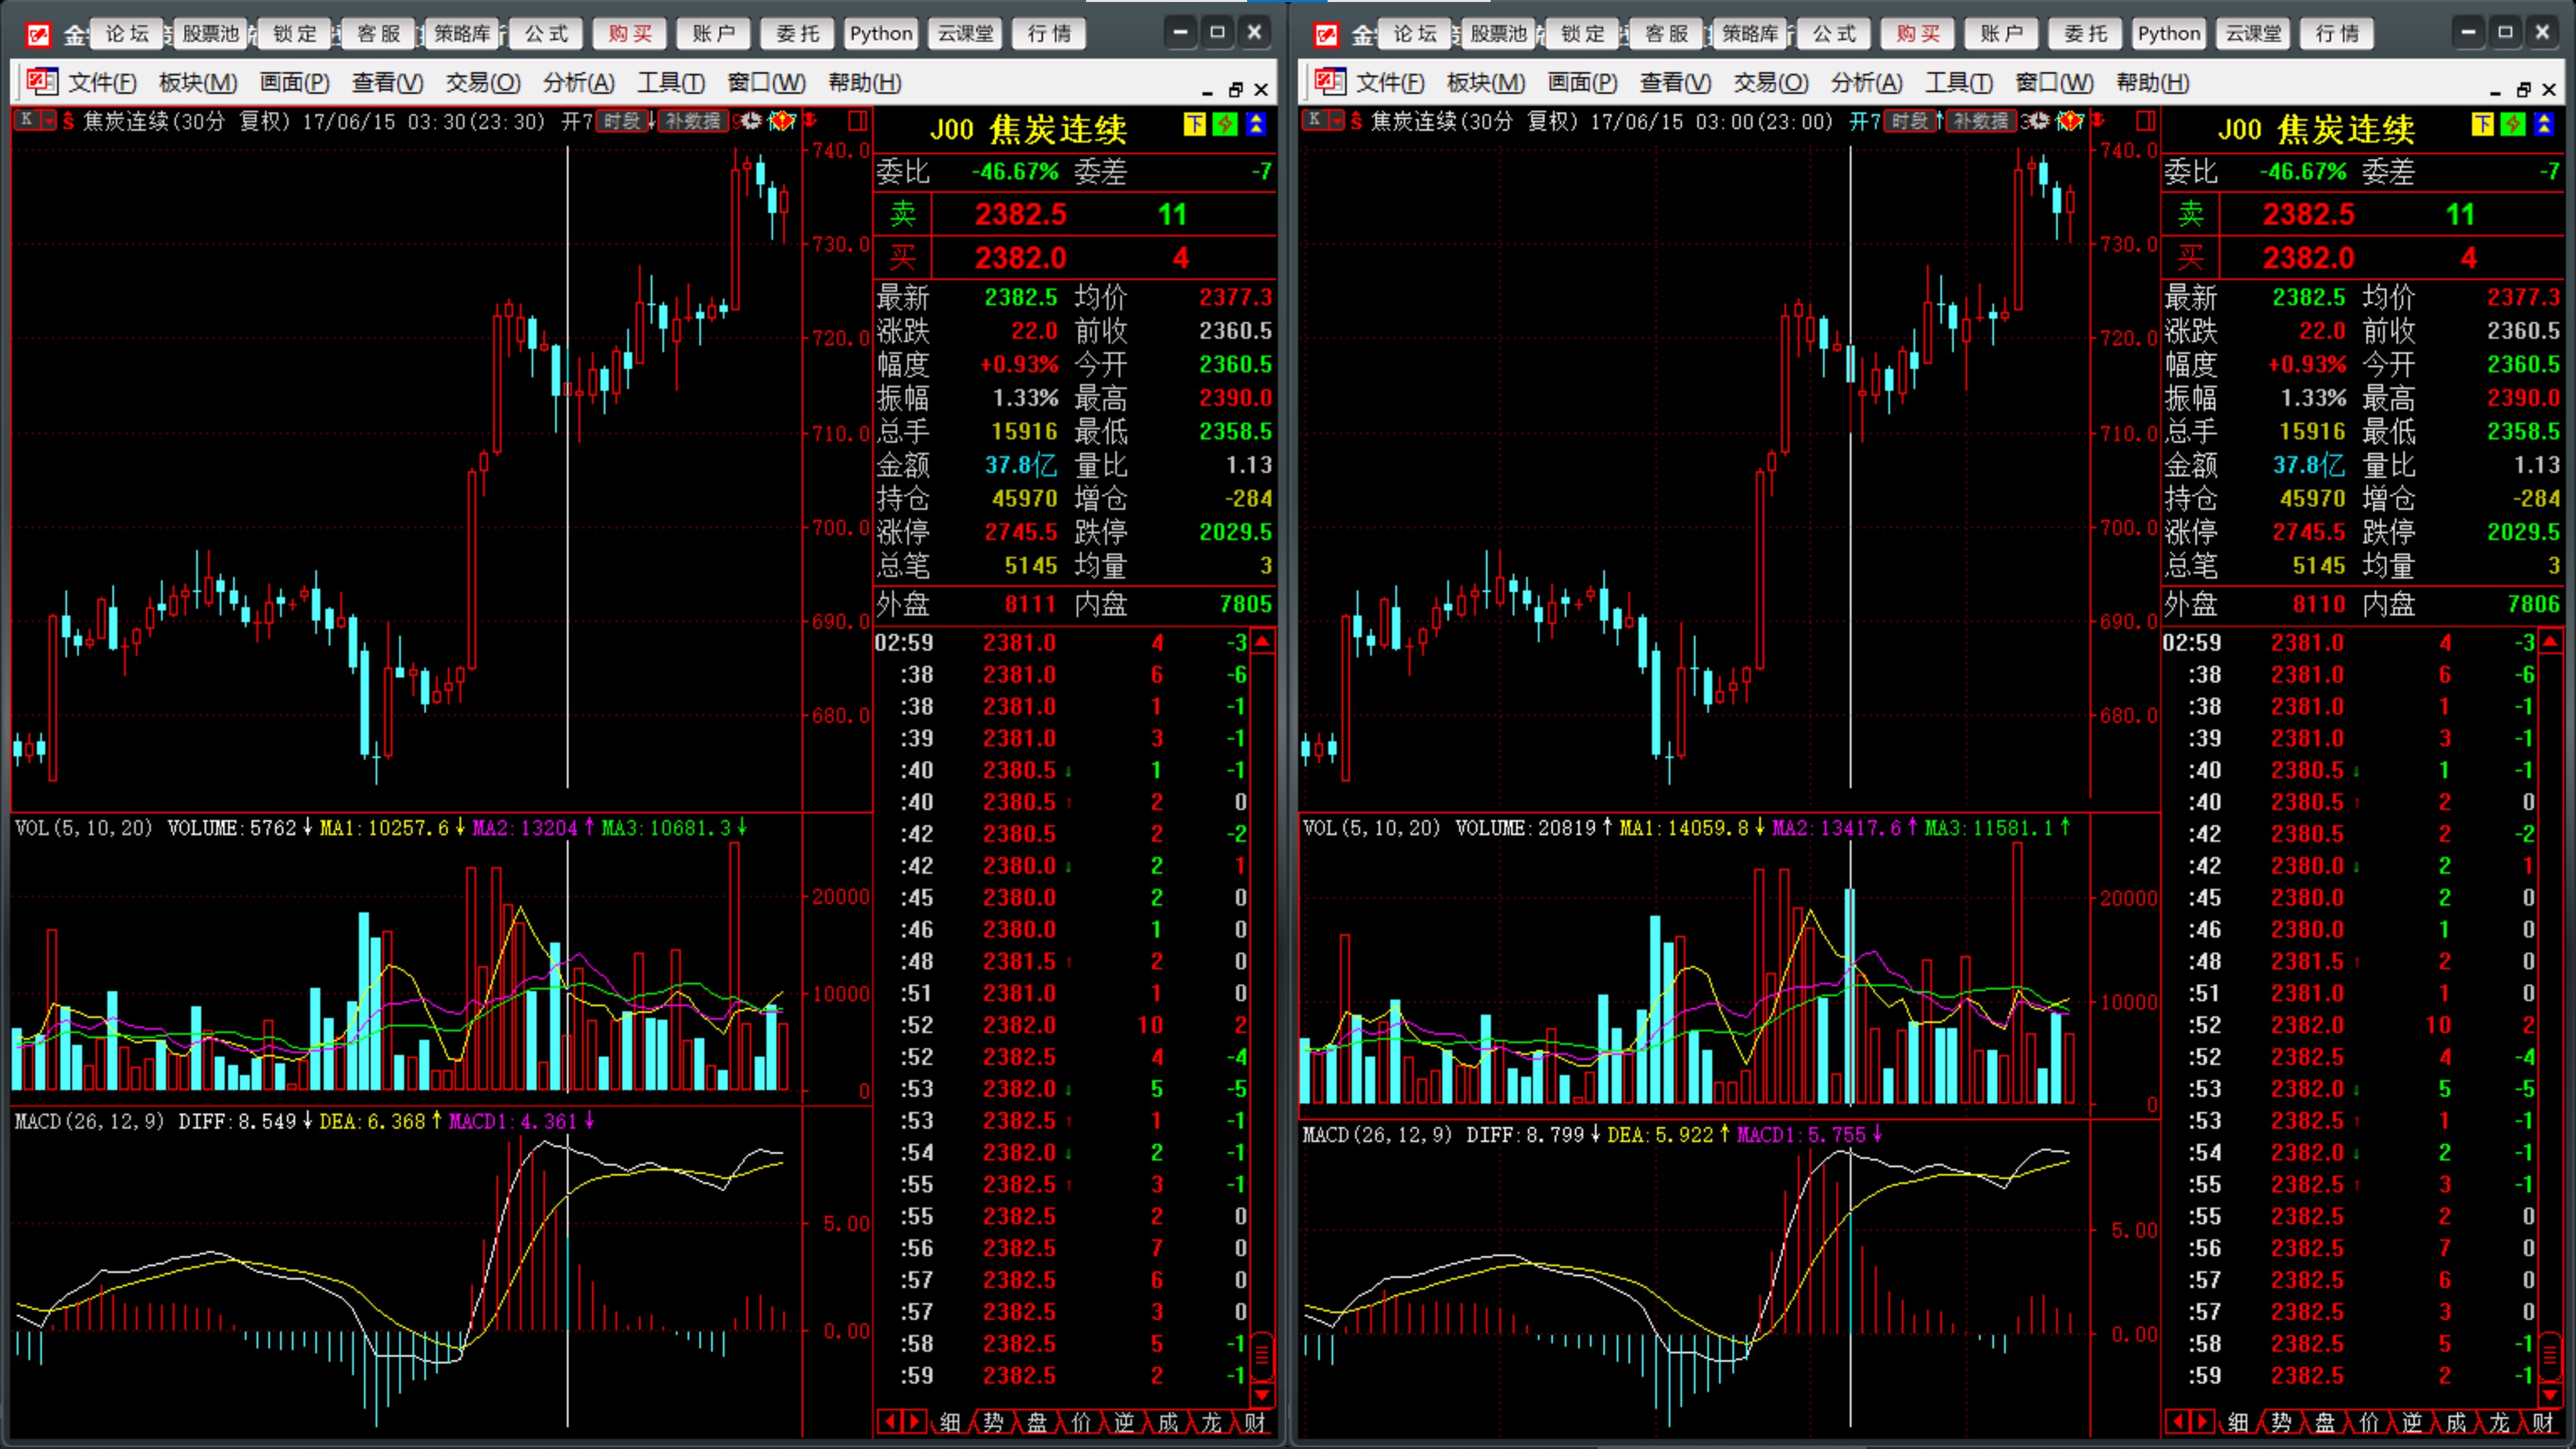Click the red anchor icon in left chart header
The image size is (2576, 1449).
(811, 121)
